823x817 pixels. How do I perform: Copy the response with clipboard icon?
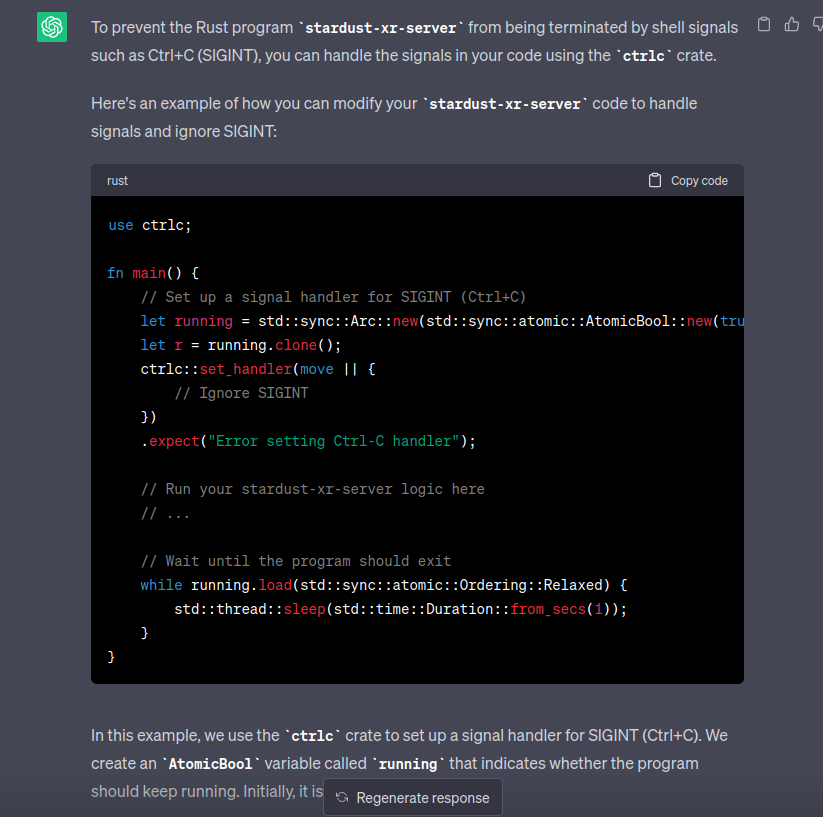[764, 24]
